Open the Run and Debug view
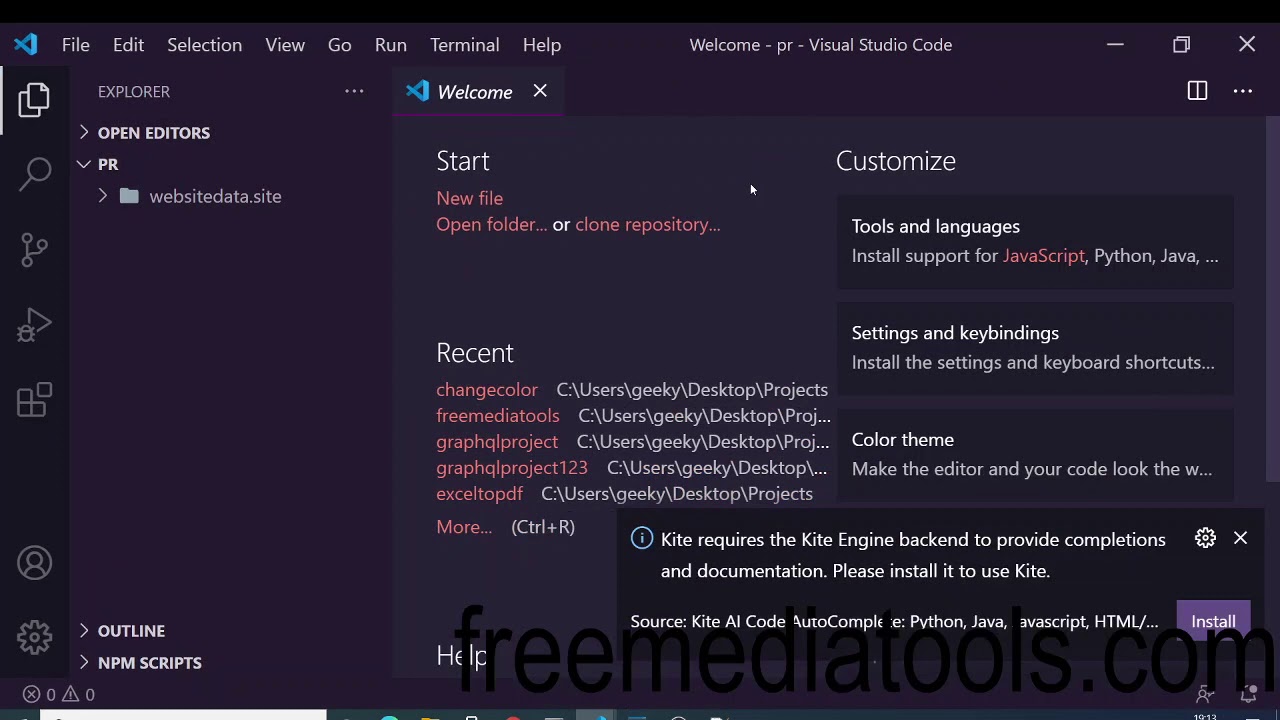 pos(34,325)
